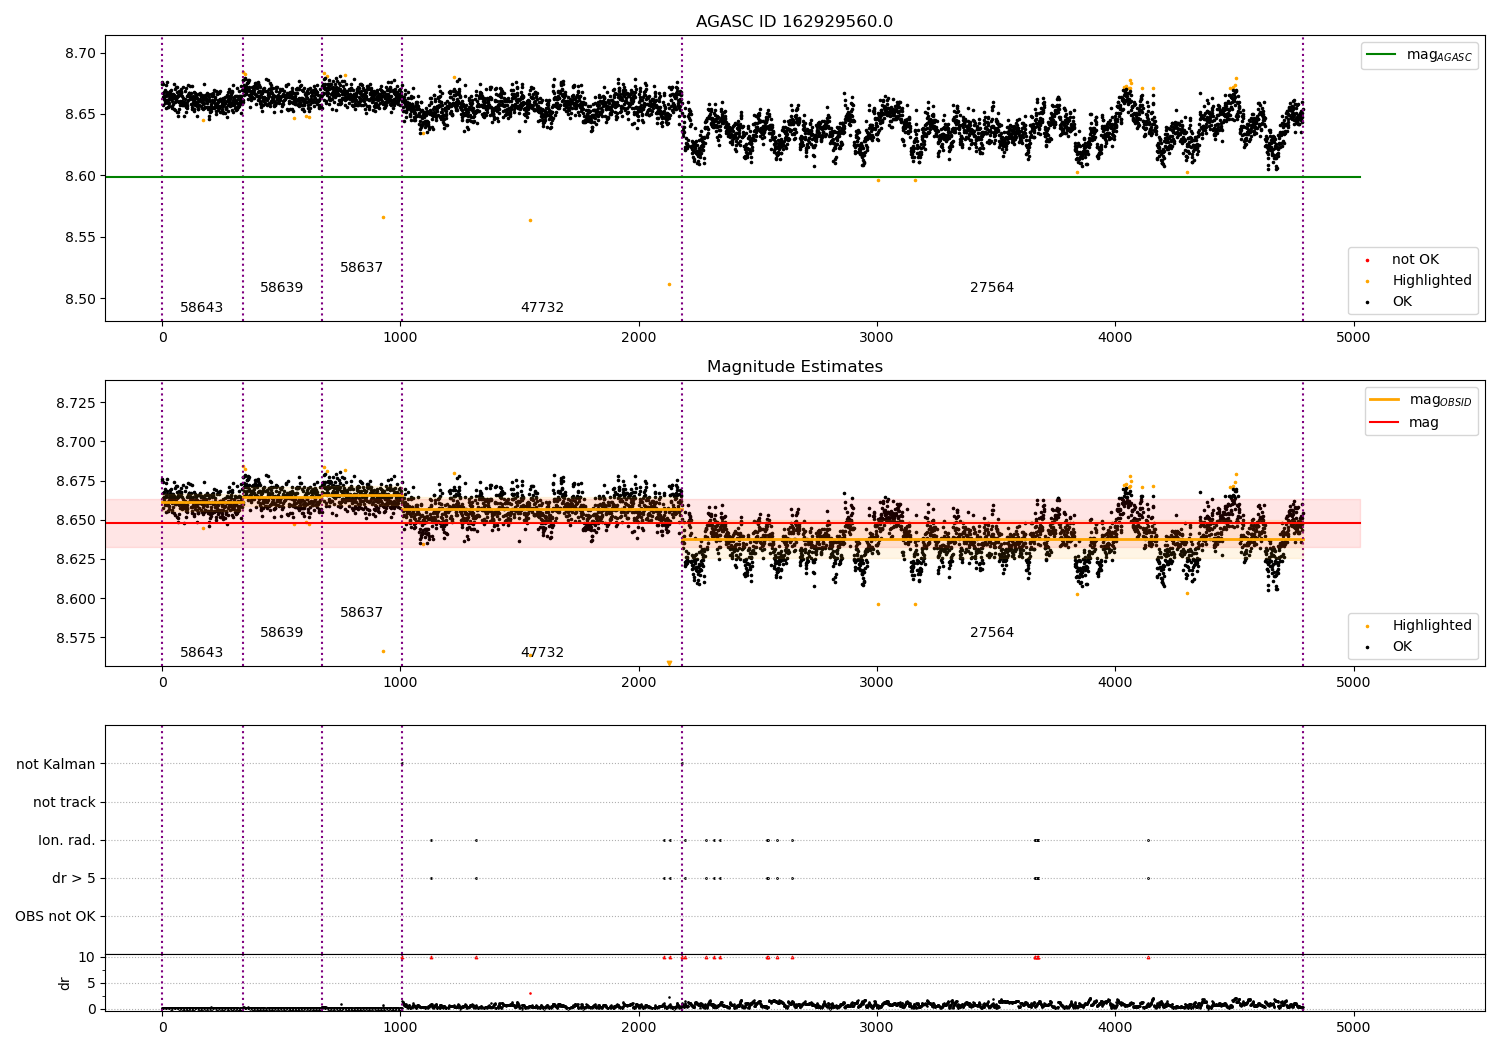This screenshot has height=1050, width=1500.
Task: Click the 'not Kalman' axis label
Action: [56, 764]
